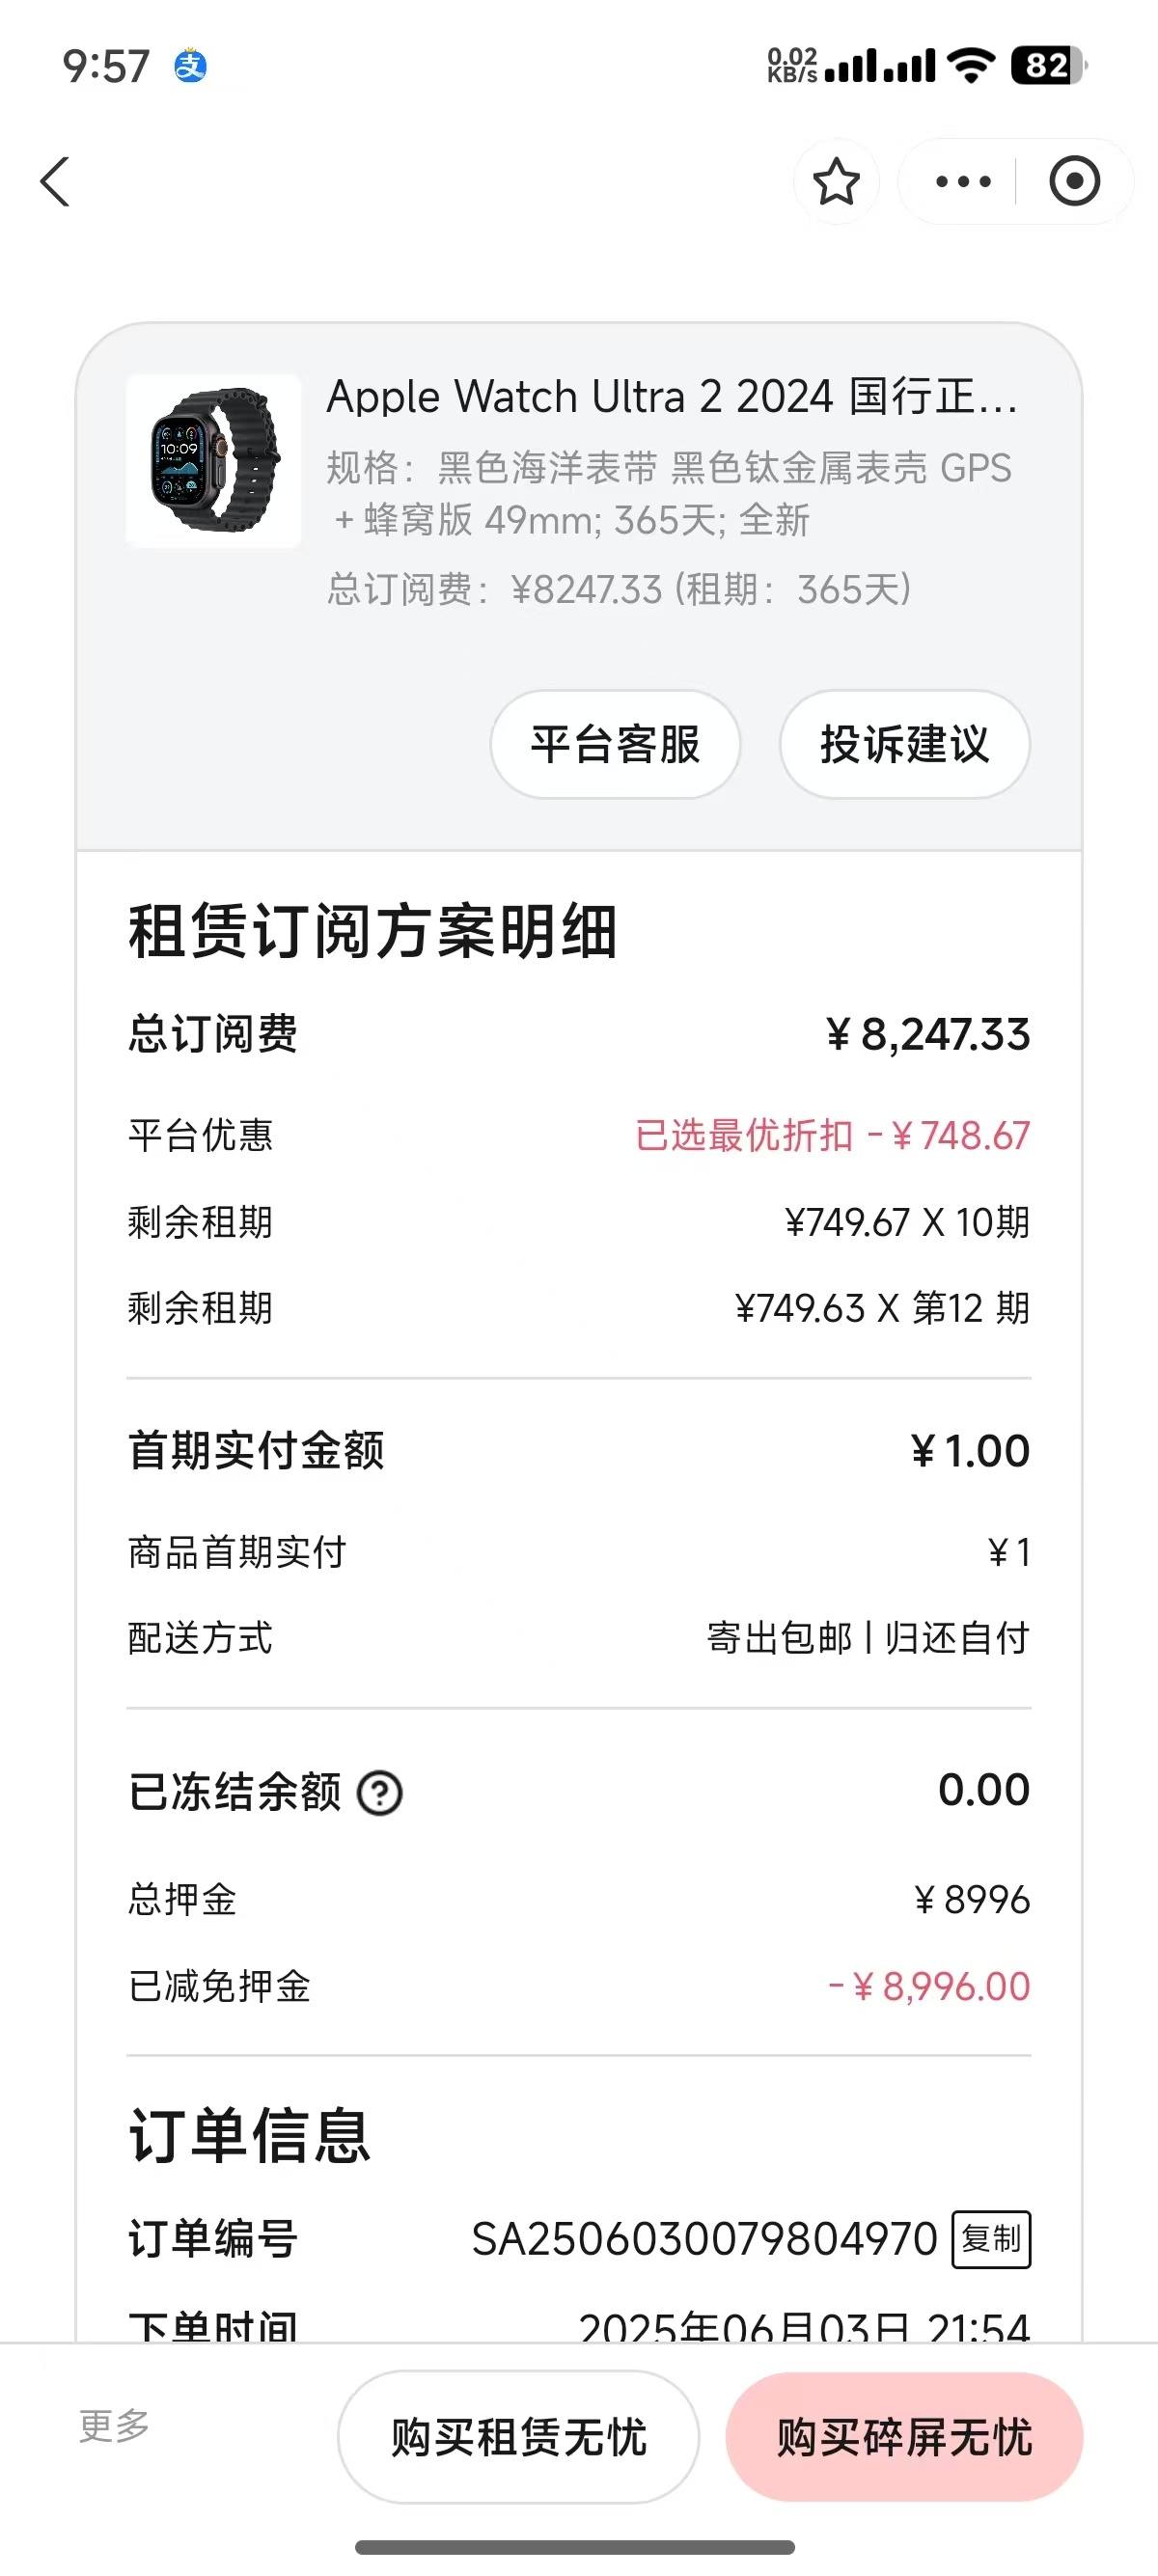The height and width of the screenshot is (2576, 1158).
Task: Open the Apple Watch Ultra 2 product thumbnail
Action: [x=213, y=461]
